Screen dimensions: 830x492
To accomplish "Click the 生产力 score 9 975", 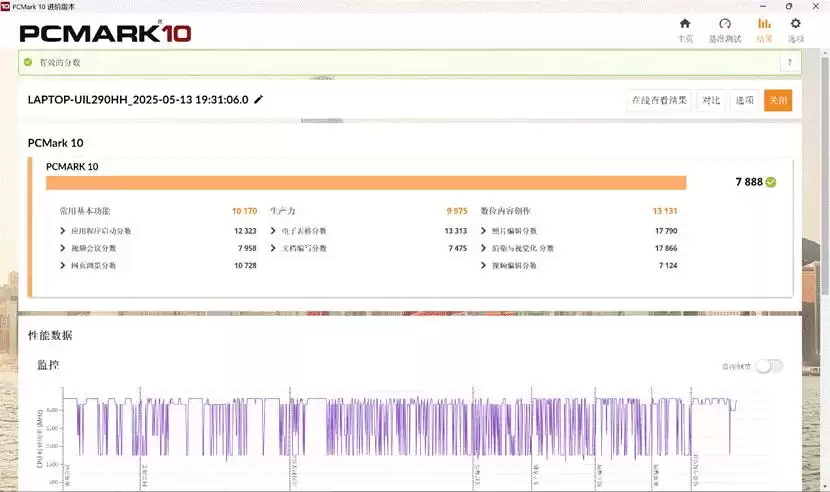I will (x=457, y=211).
